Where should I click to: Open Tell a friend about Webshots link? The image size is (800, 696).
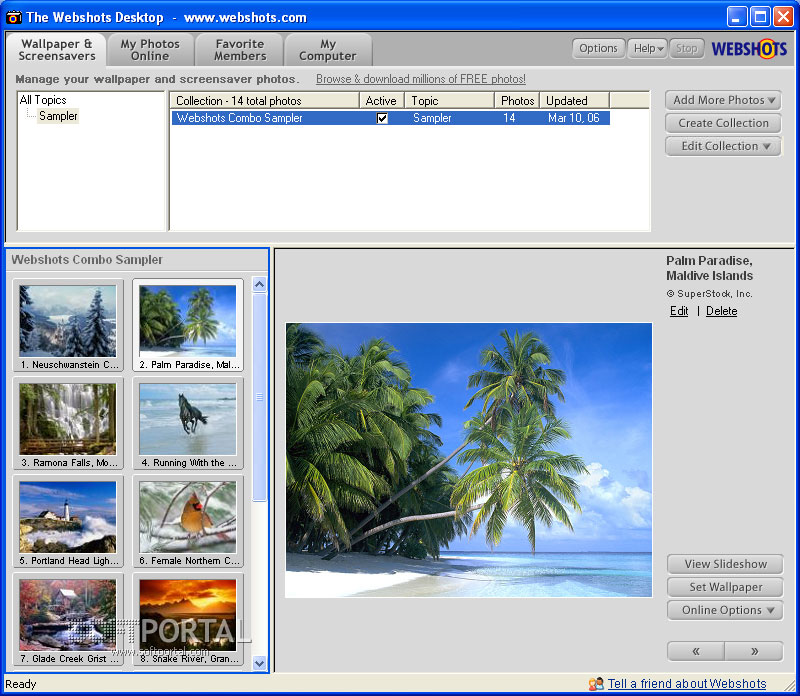point(687,684)
